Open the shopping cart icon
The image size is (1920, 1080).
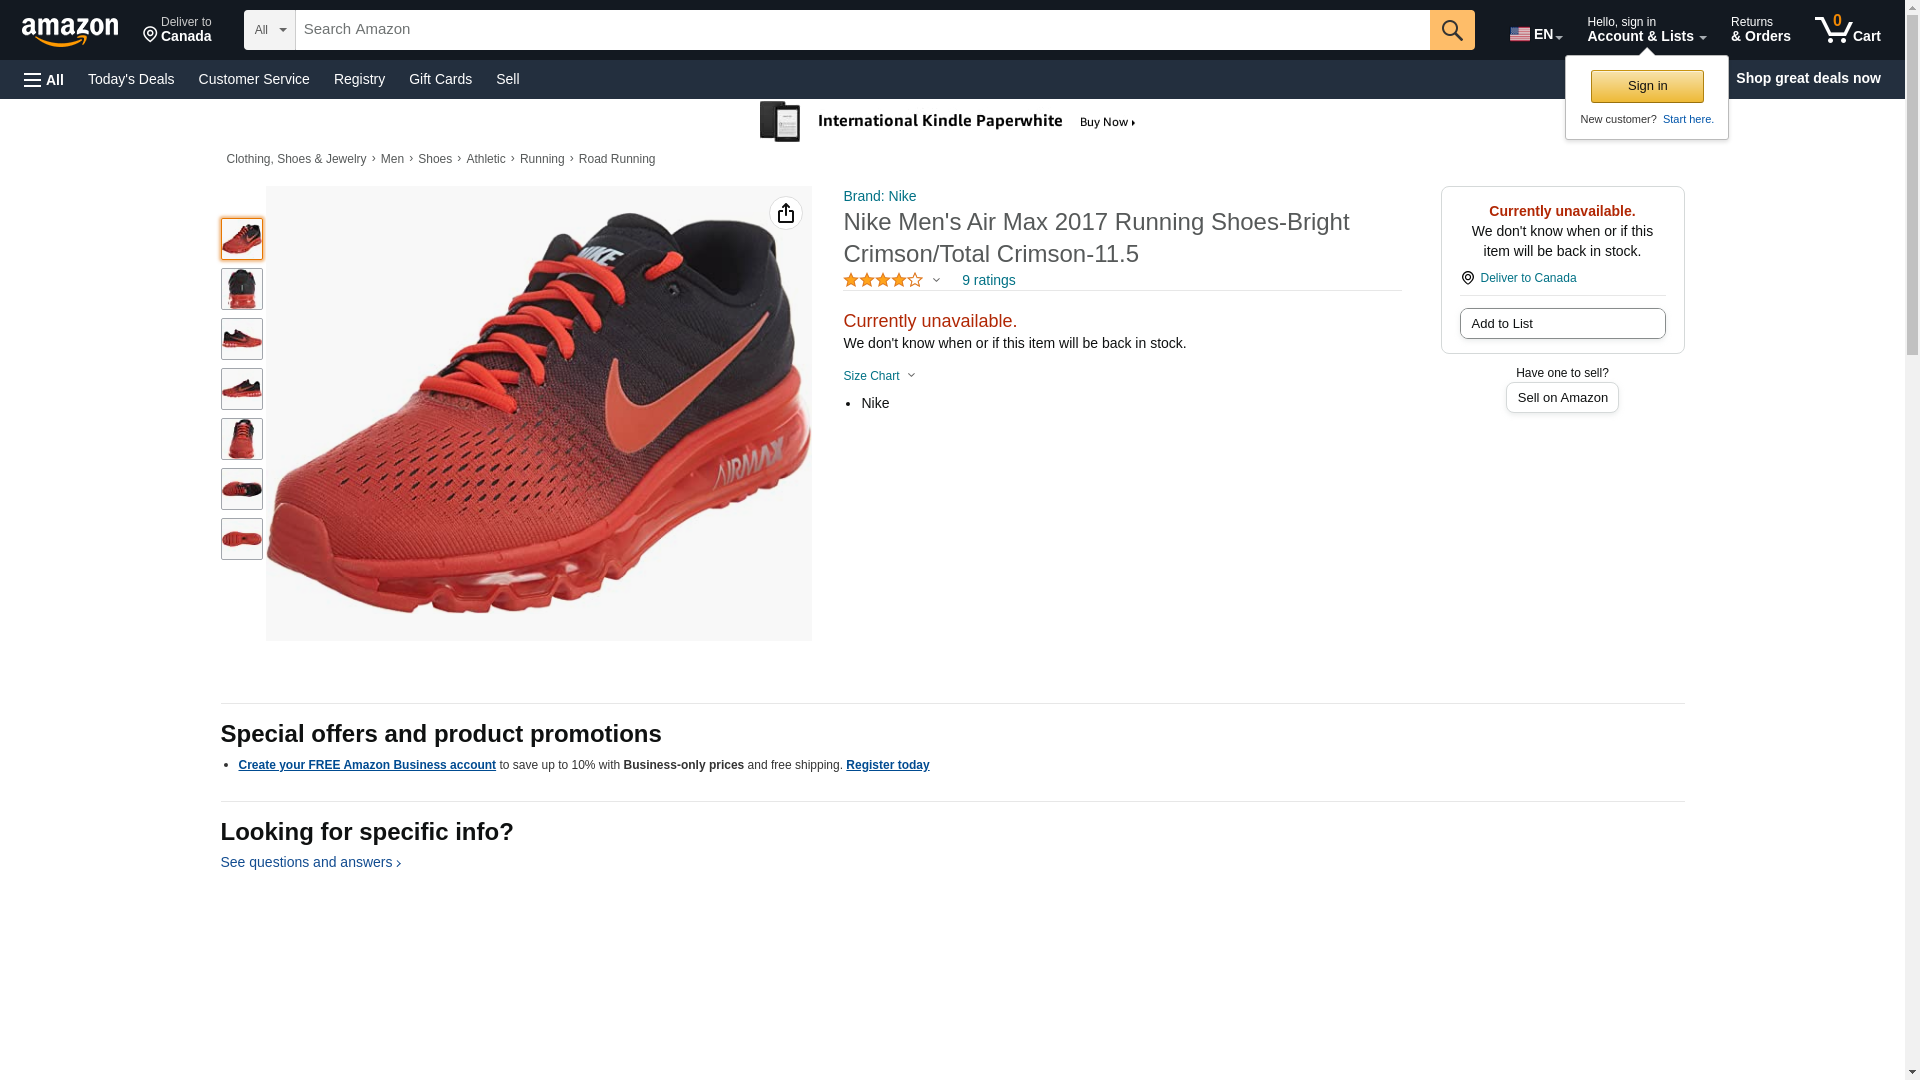(1848, 30)
